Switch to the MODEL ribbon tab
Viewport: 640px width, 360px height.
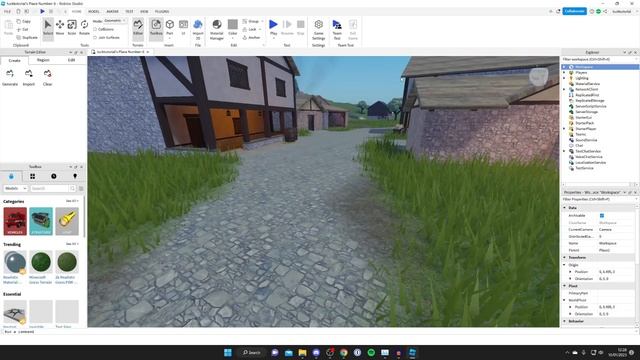pos(93,11)
